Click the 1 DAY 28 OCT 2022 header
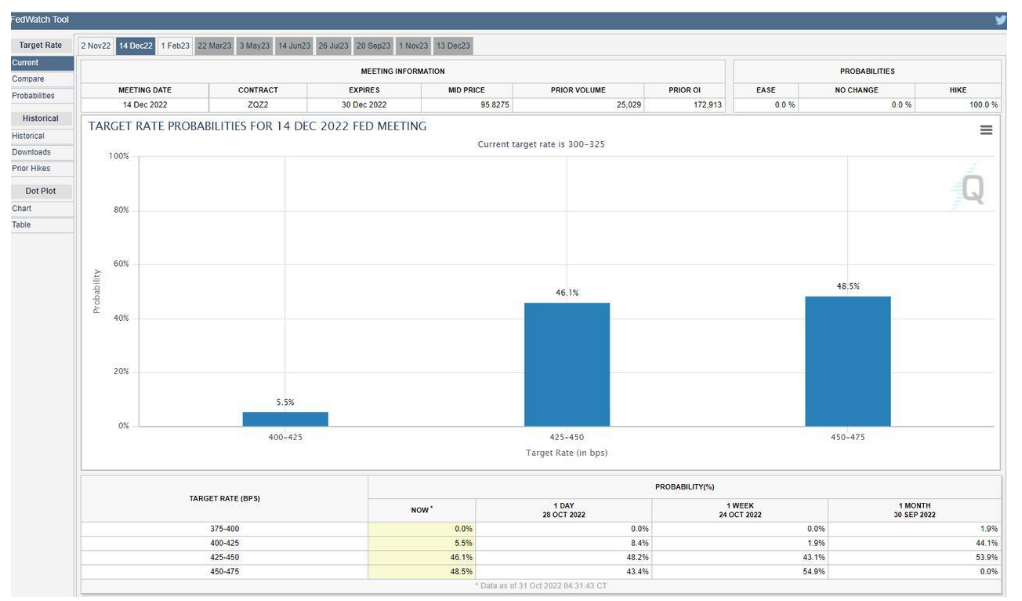The image size is (1022, 601). point(564,510)
